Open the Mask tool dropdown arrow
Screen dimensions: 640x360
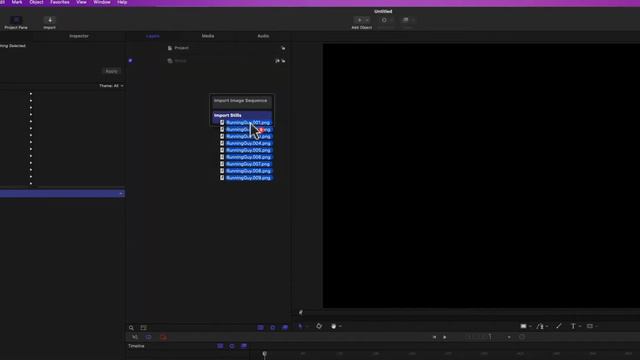coord(597,327)
